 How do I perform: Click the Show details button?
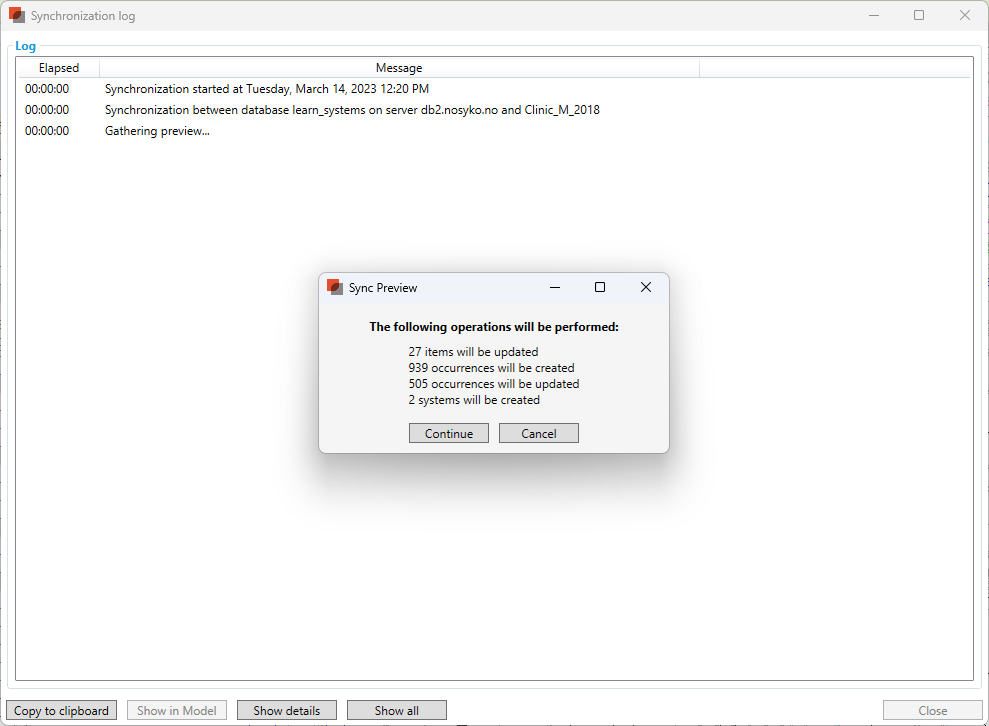287,710
